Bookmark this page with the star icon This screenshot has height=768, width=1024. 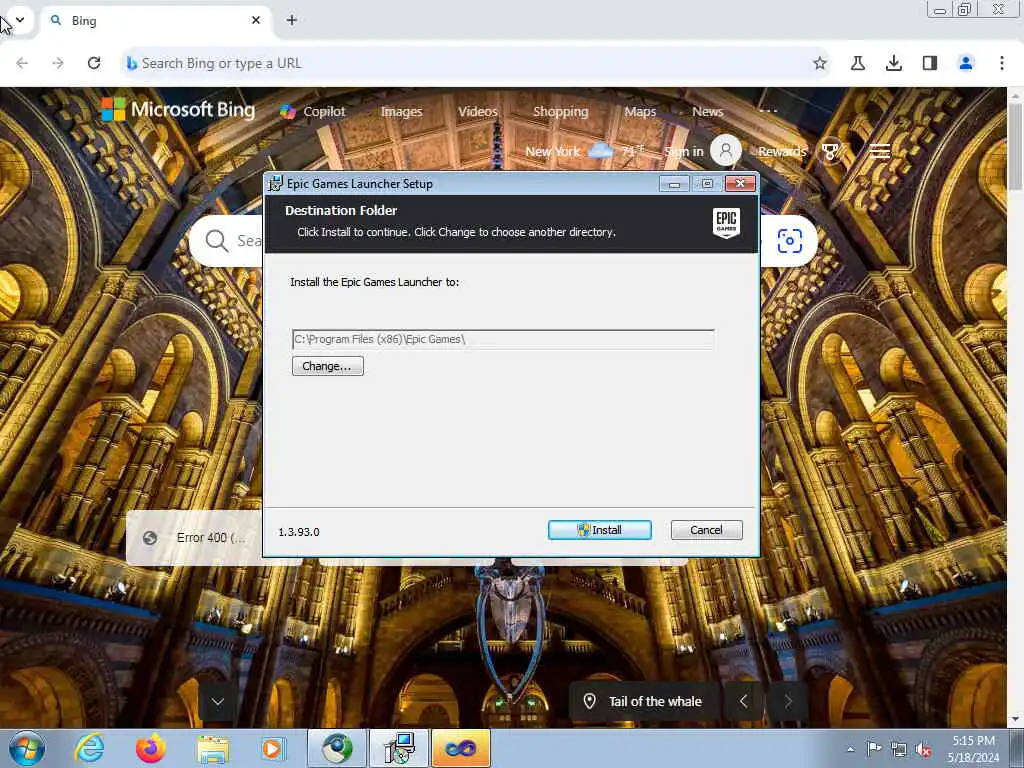coord(820,63)
